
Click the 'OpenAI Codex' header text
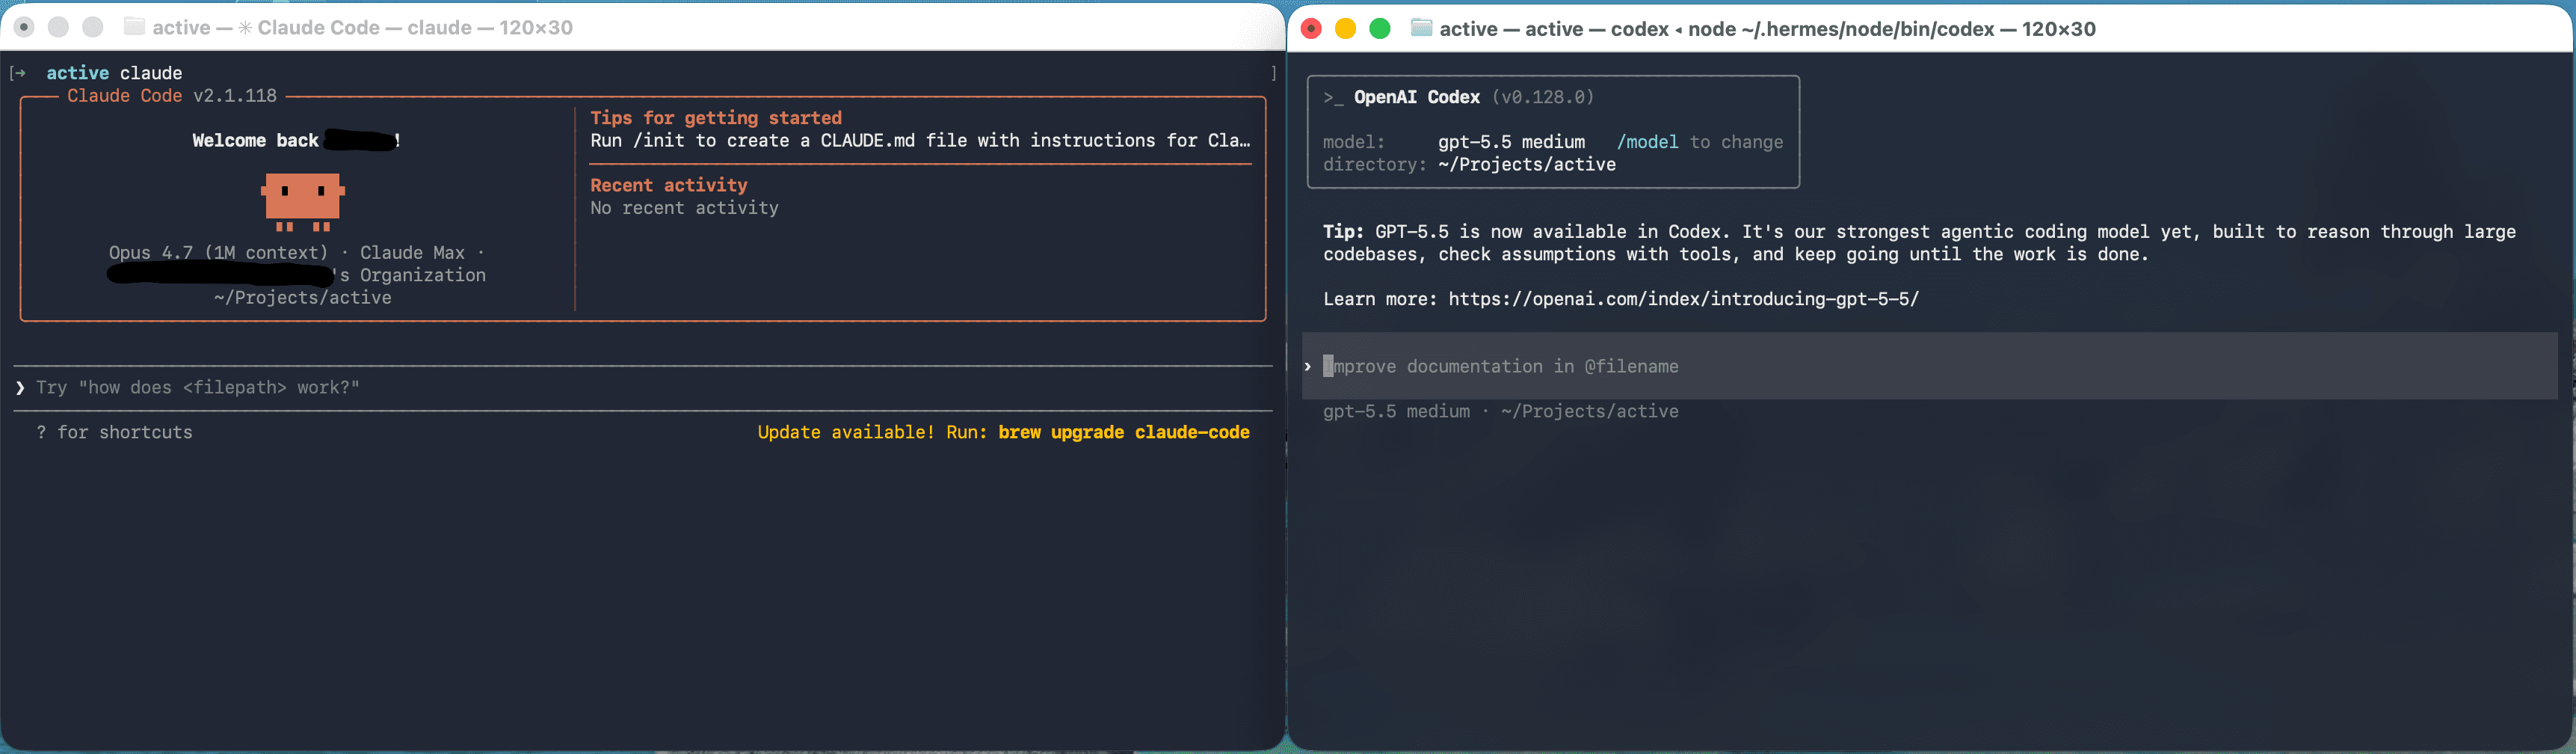(1416, 97)
